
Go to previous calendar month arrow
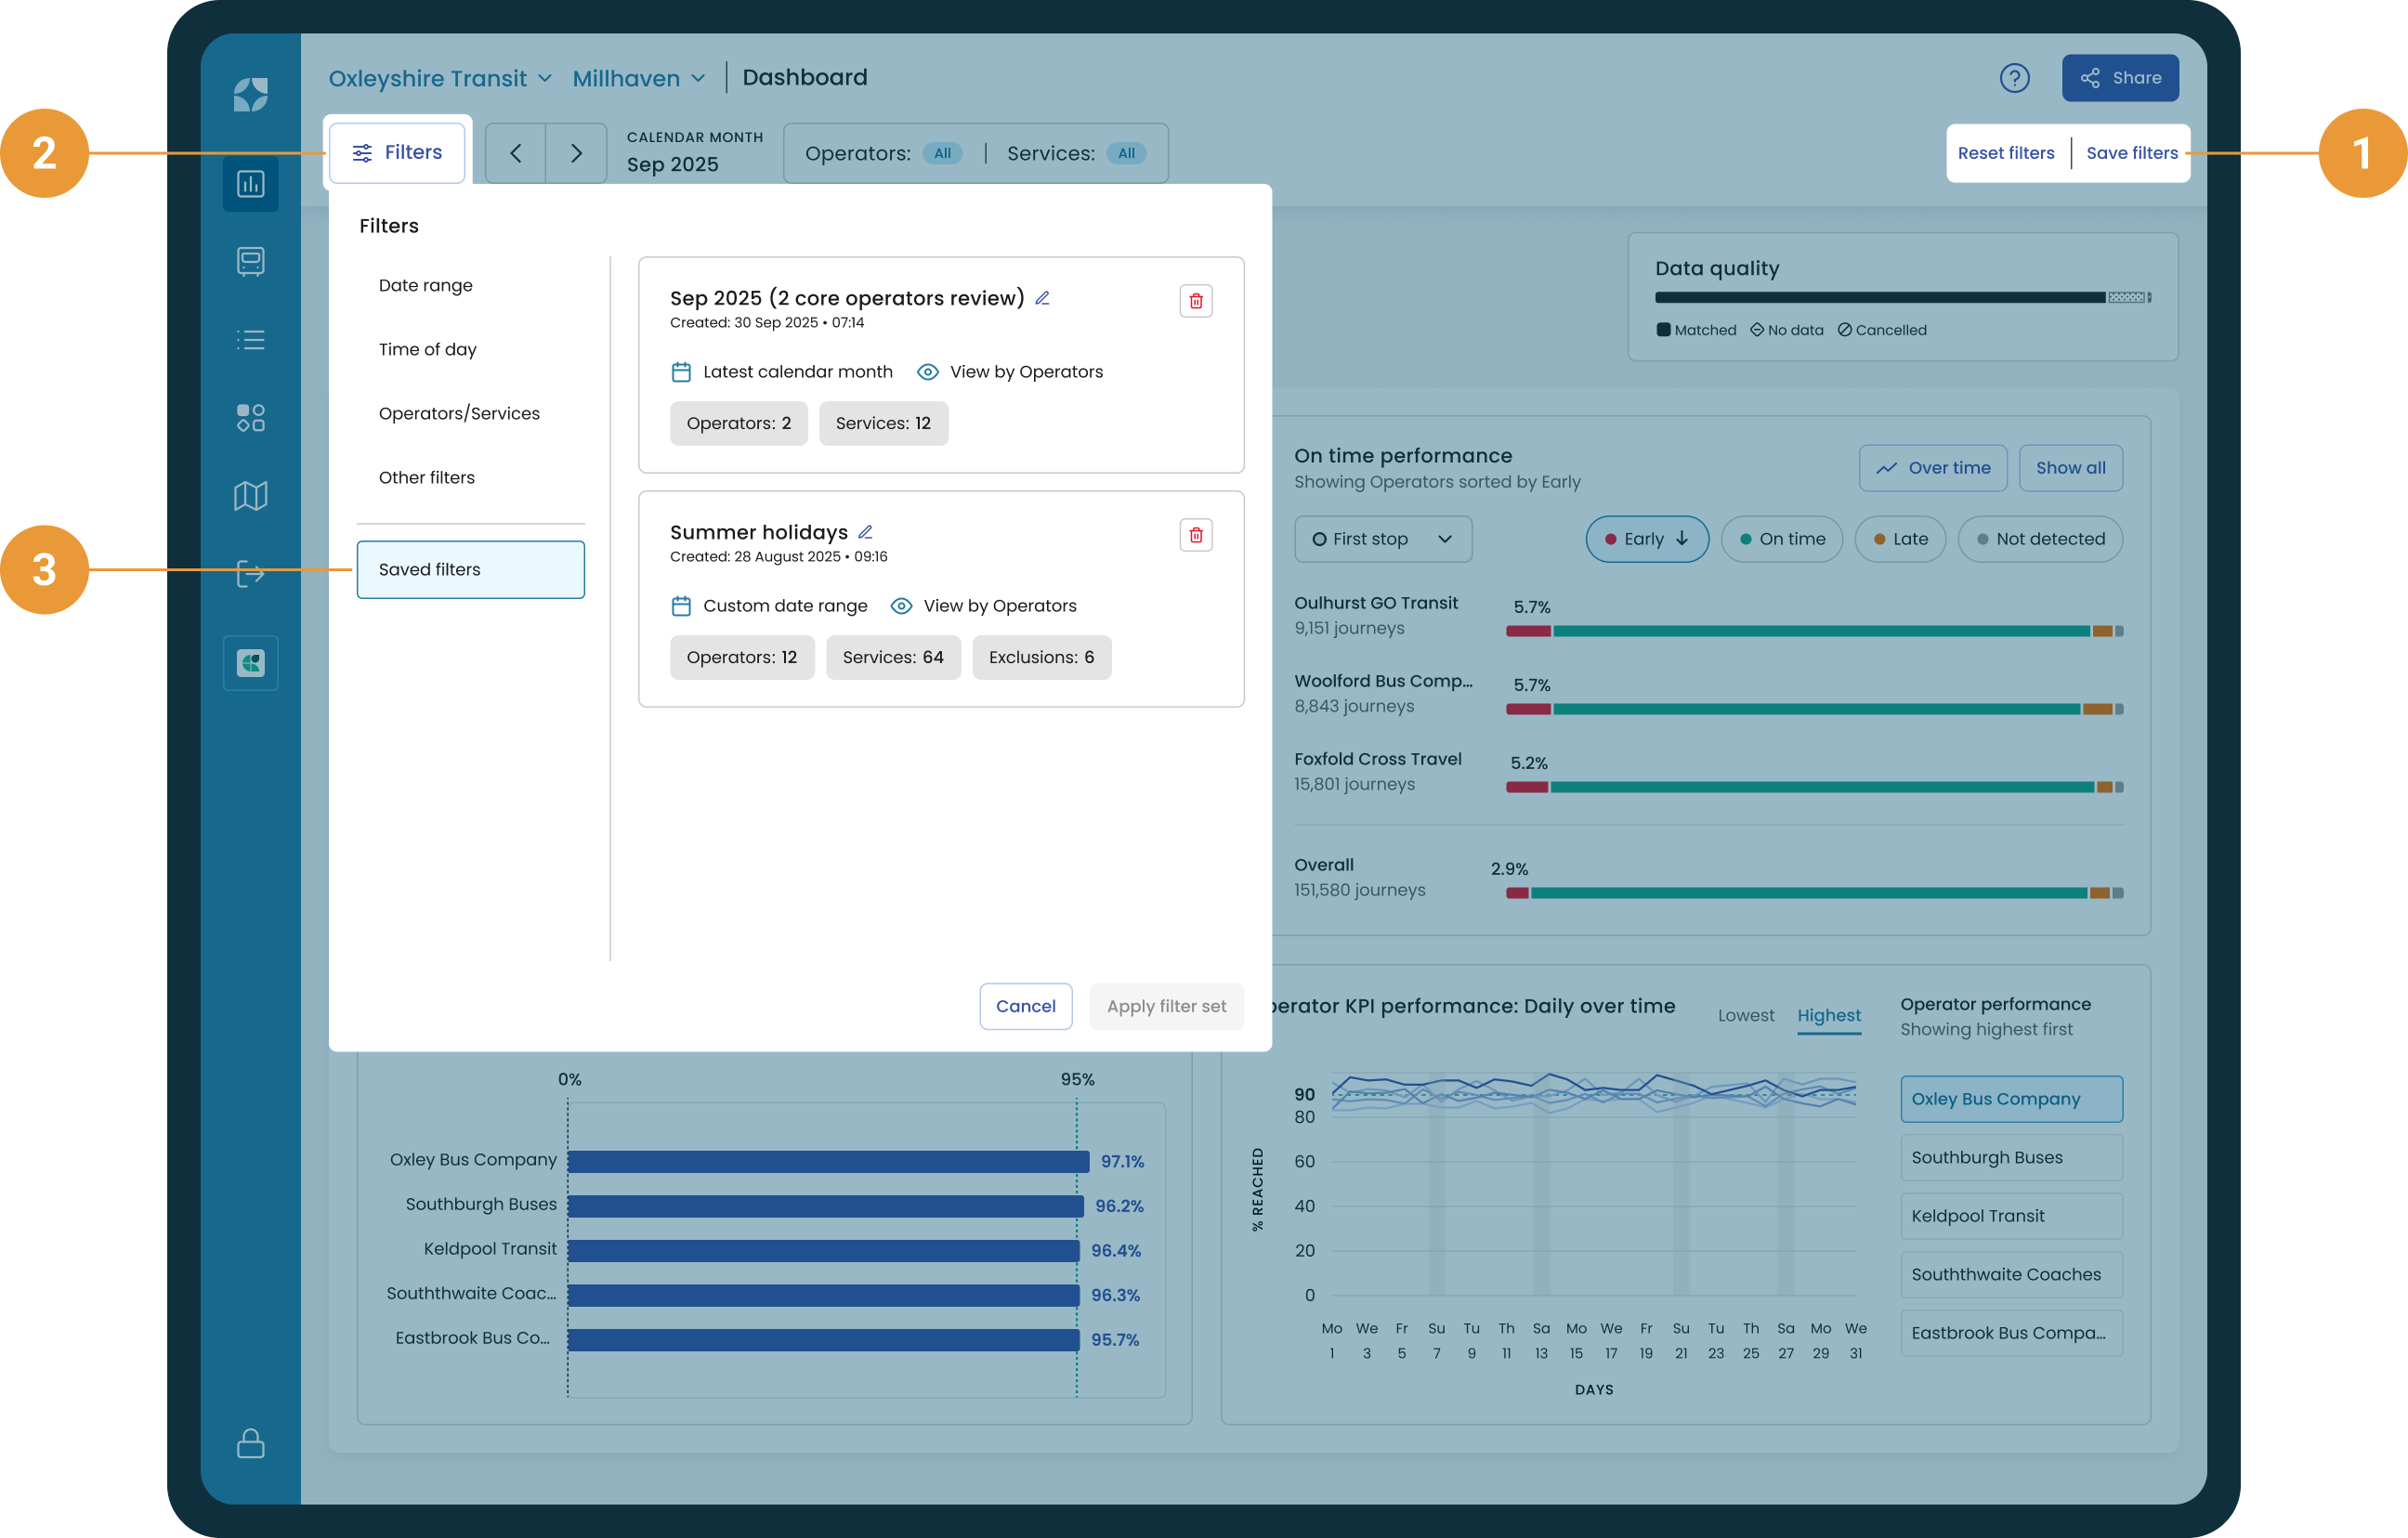point(515,153)
